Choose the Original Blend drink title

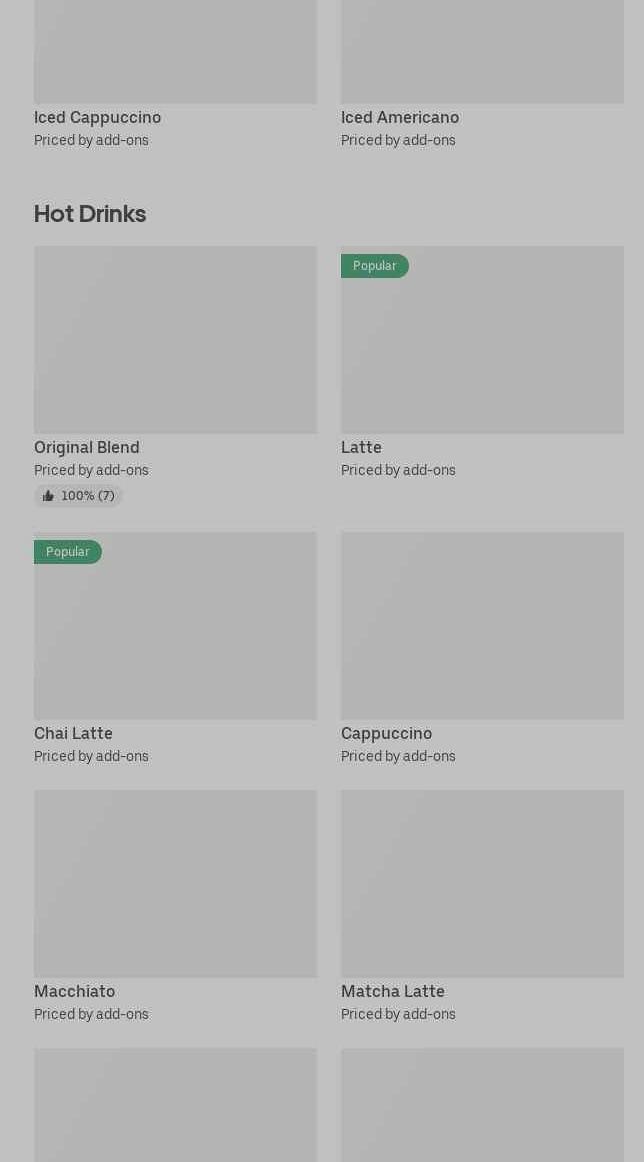pos(87,448)
